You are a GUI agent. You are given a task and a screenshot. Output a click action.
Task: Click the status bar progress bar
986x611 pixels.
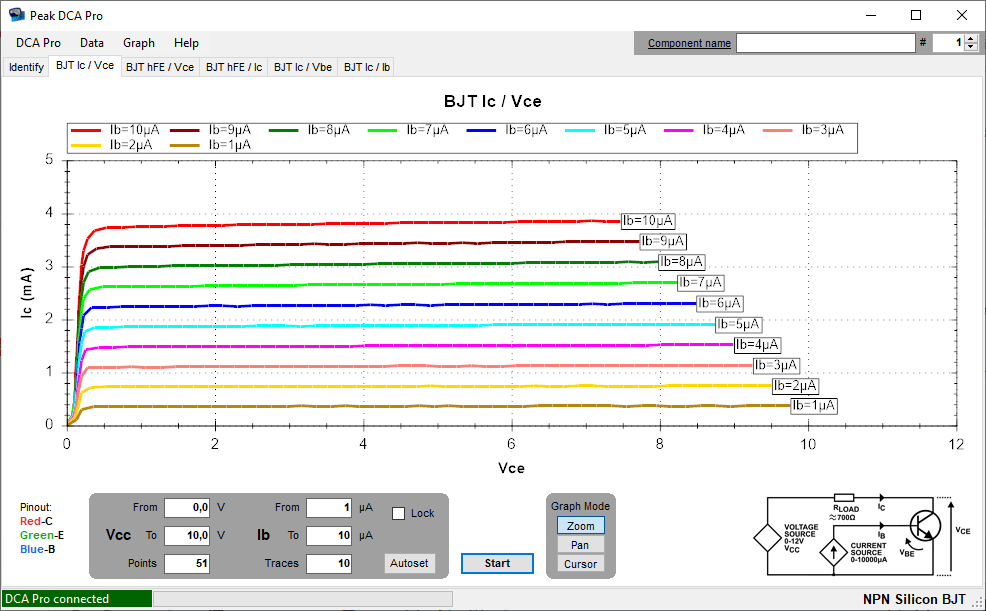pyautogui.click(x=303, y=598)
